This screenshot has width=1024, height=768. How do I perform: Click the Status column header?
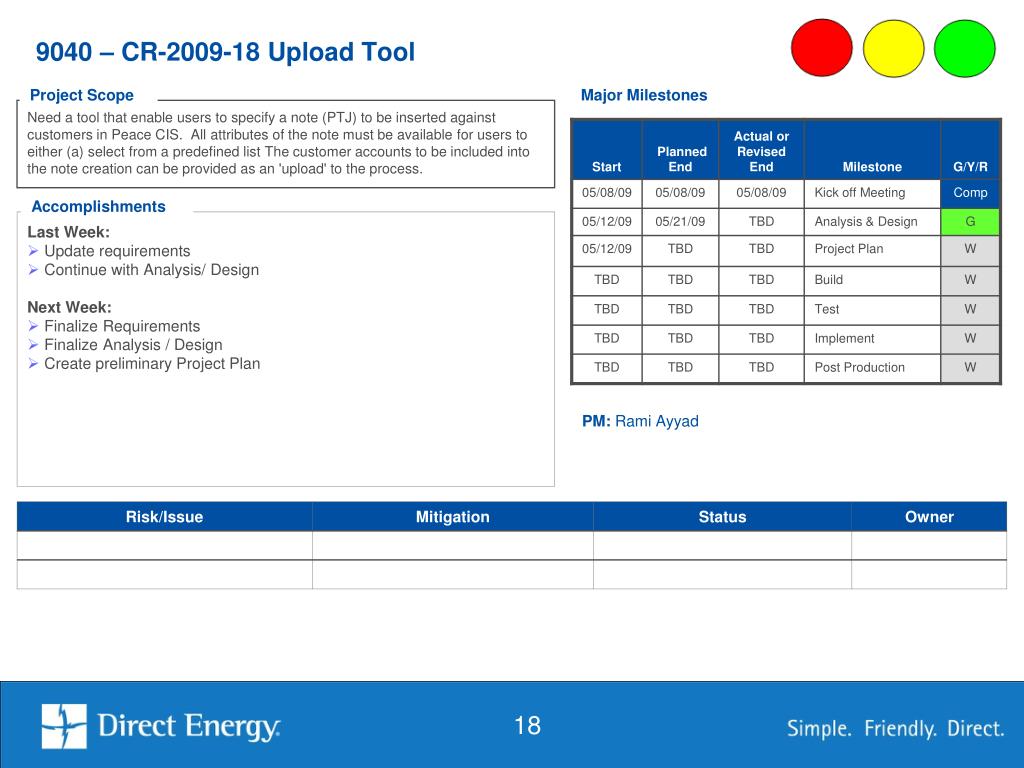722,517
